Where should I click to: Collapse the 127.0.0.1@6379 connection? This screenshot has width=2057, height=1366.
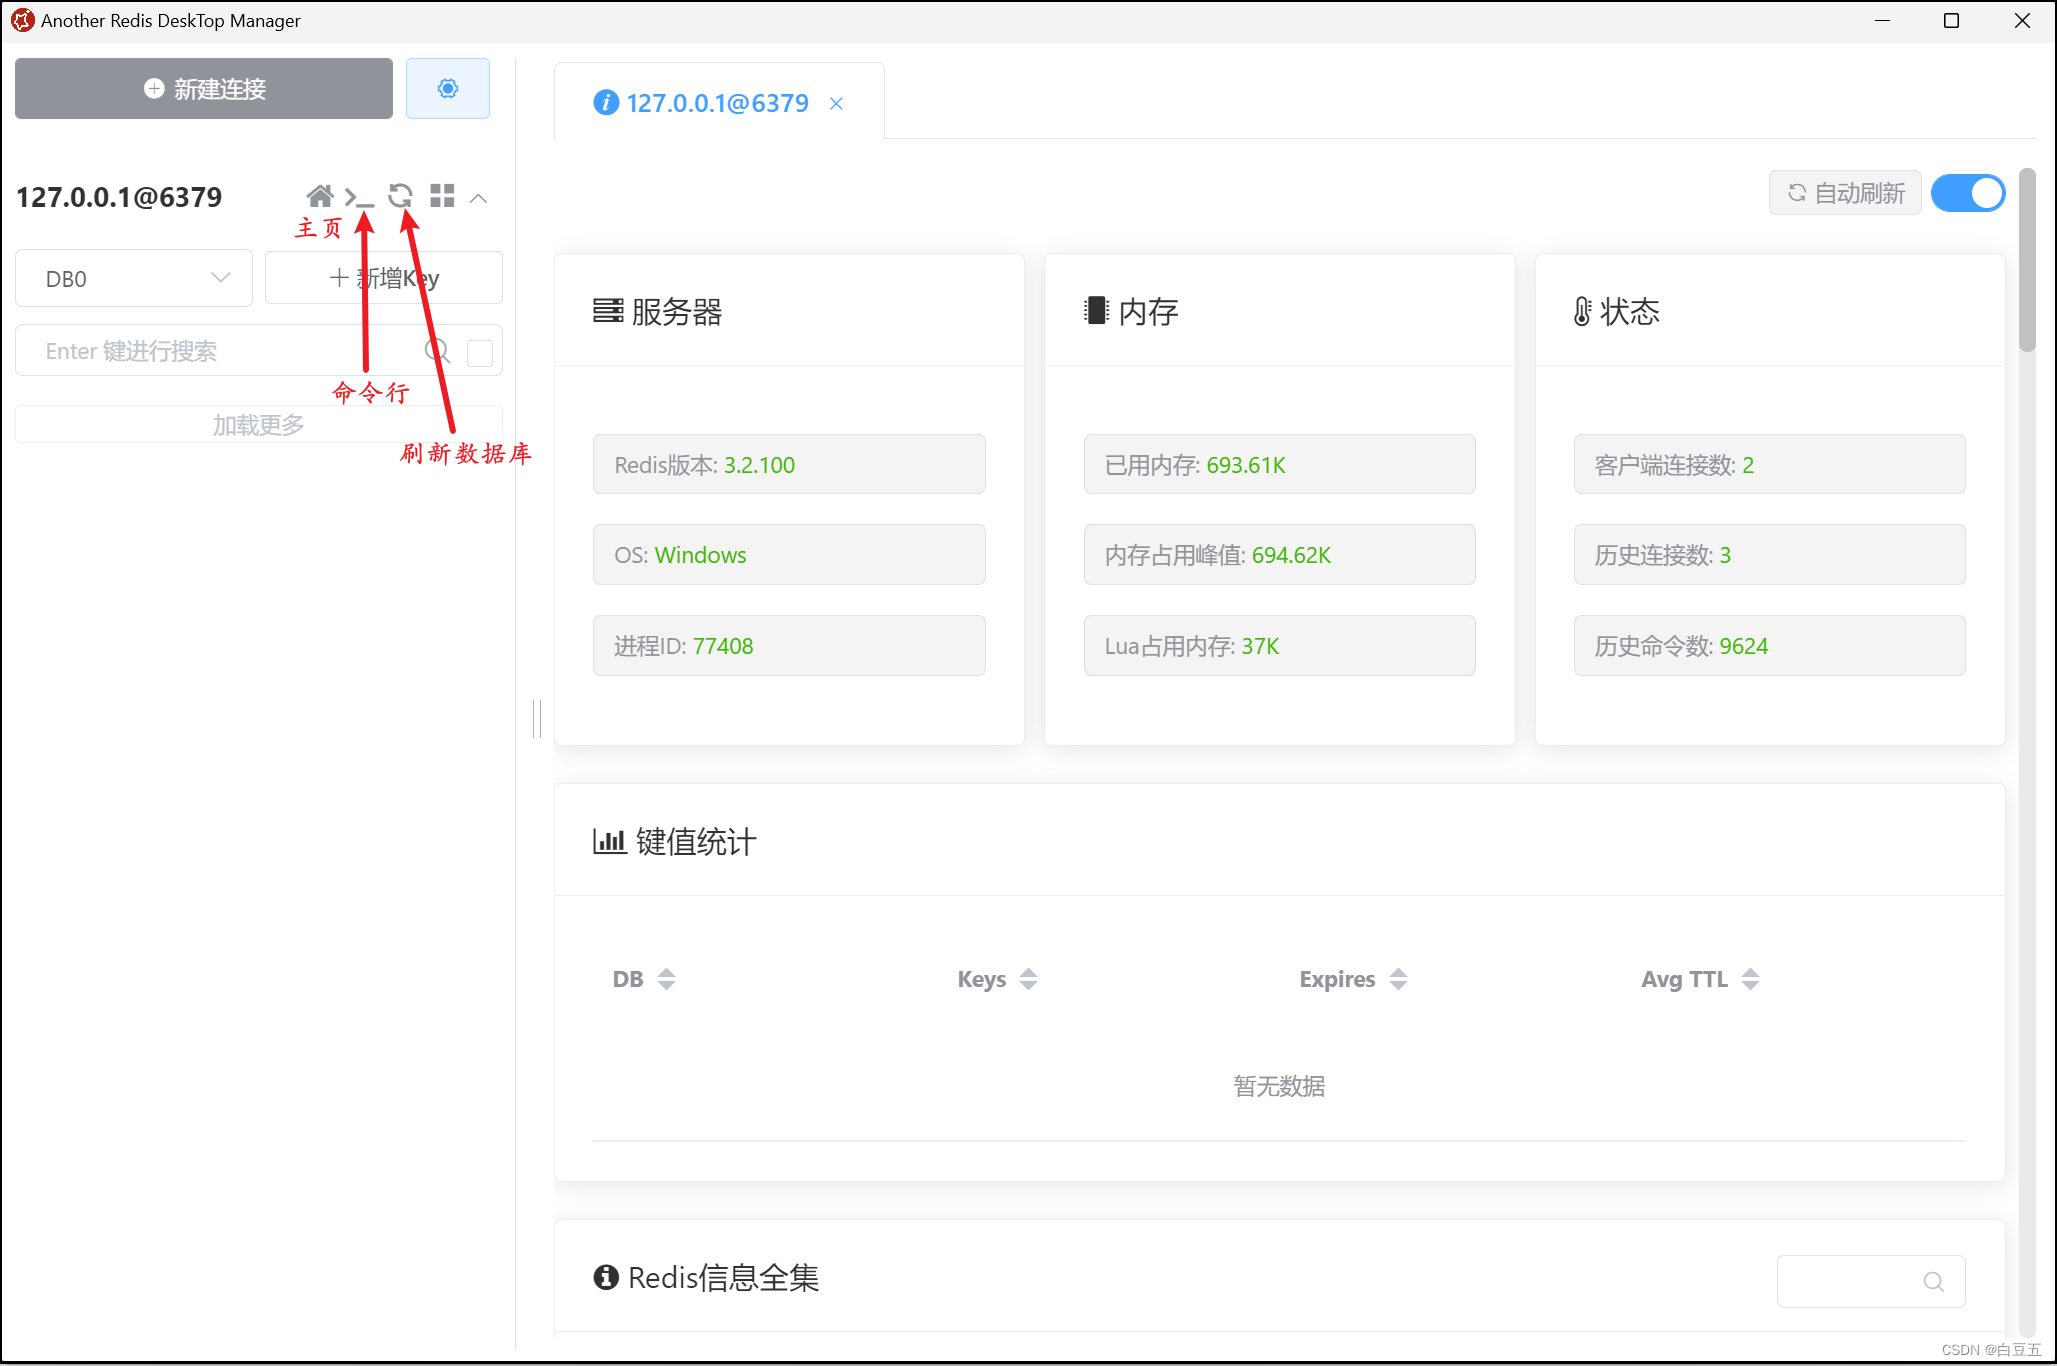479,198
